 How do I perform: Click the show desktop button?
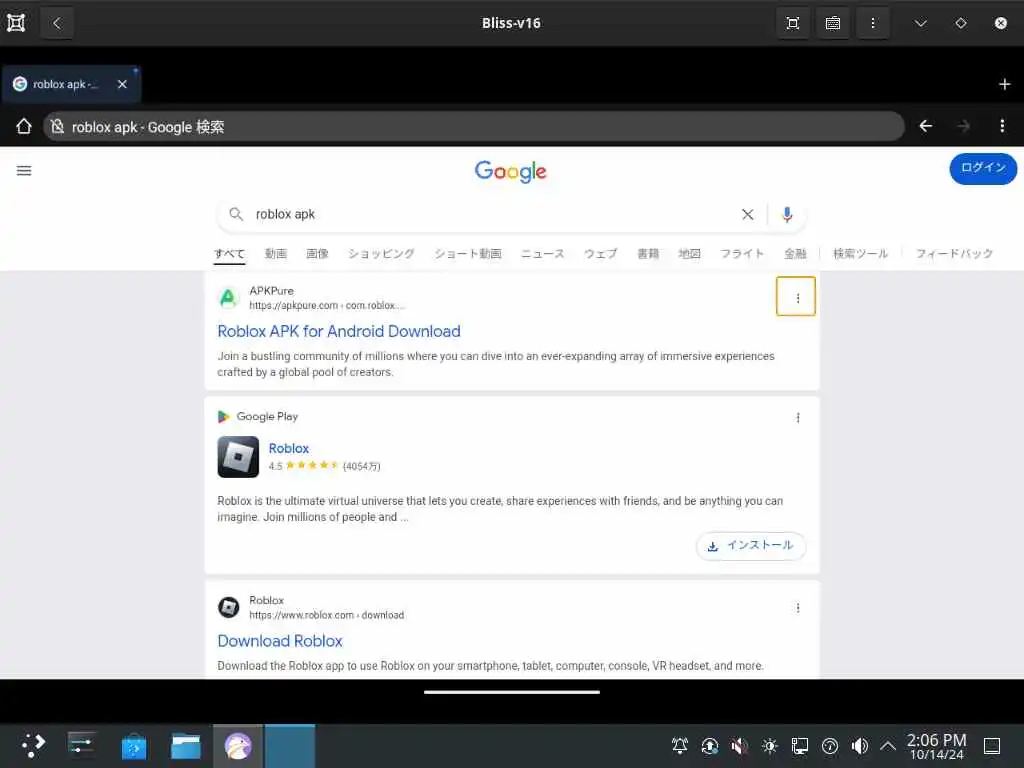click(x=992, y=746)
